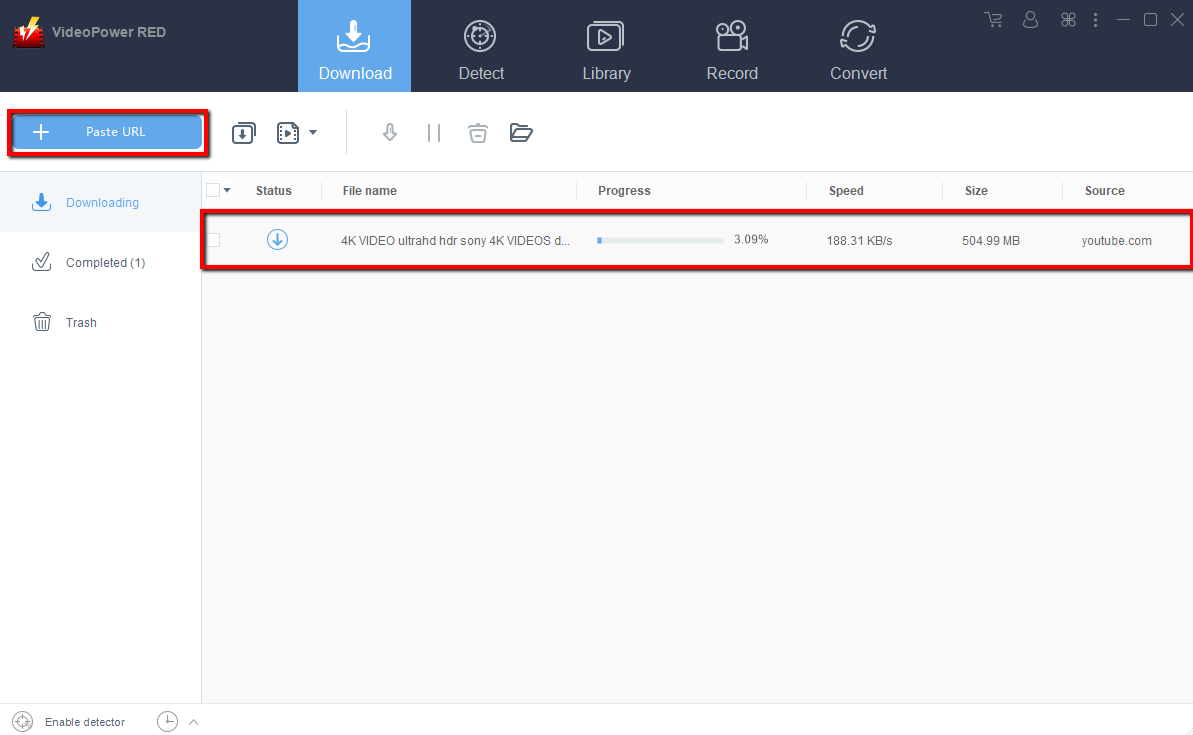The width and height of the screenshot is (1193, 735).
Task: Switch to the Library tab
Action: (606, 46)
